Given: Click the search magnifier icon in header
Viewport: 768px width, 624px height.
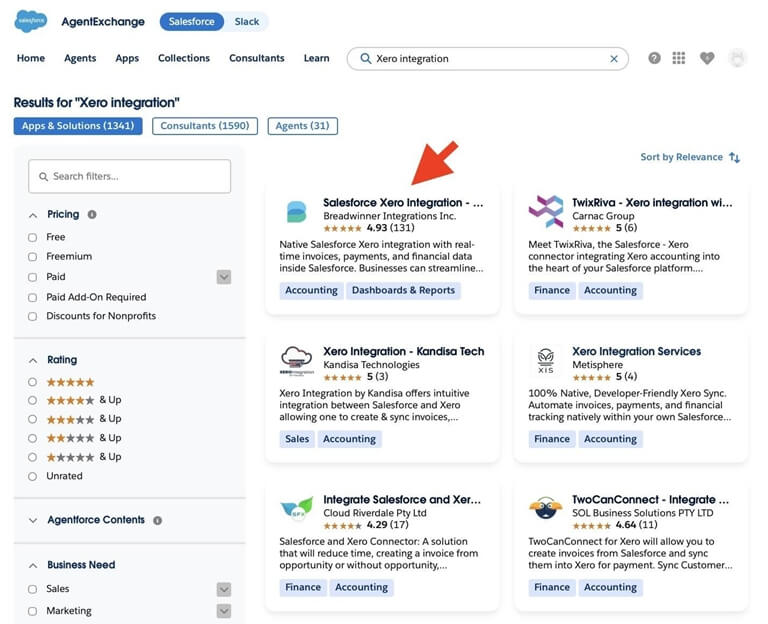Looking at the screenshot, I should 365,59.
